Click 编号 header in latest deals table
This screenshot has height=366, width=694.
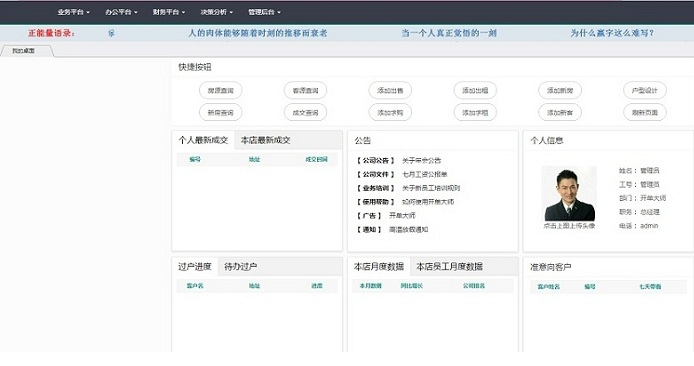pos(195,159)
